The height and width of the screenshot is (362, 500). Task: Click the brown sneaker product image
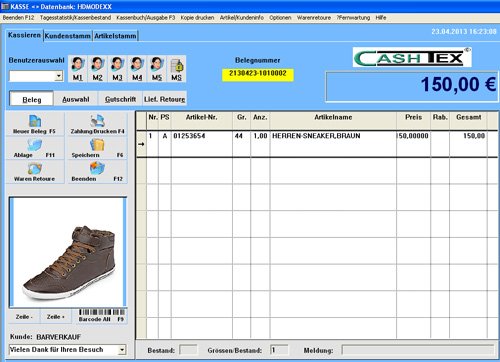68,252
